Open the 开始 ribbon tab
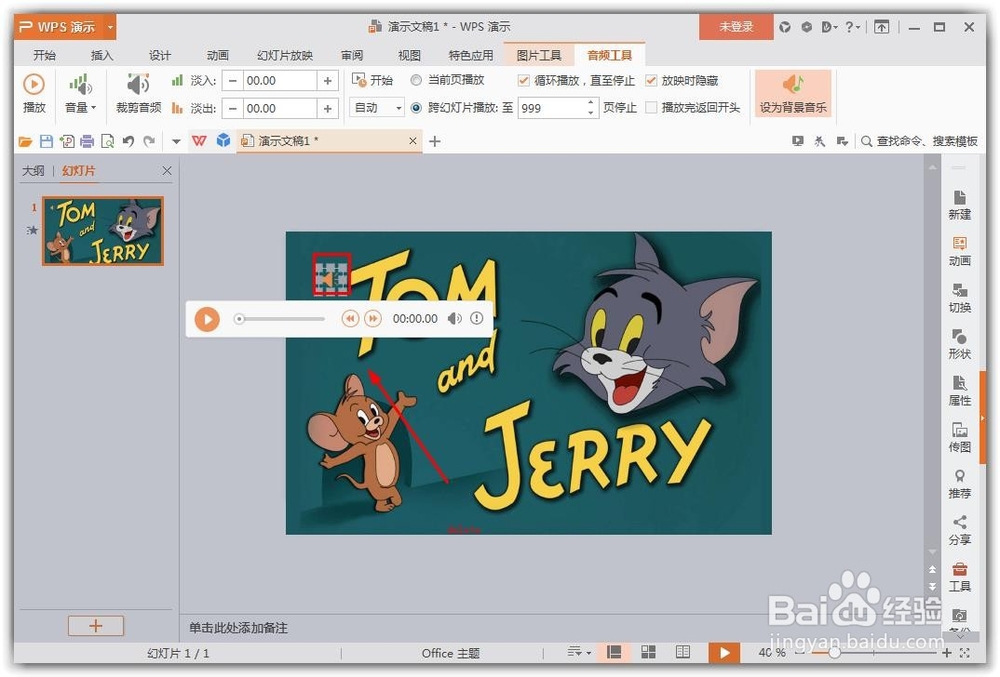This screenshot has height=677, width=1000. pyautogui.click(x=44, y=55)
